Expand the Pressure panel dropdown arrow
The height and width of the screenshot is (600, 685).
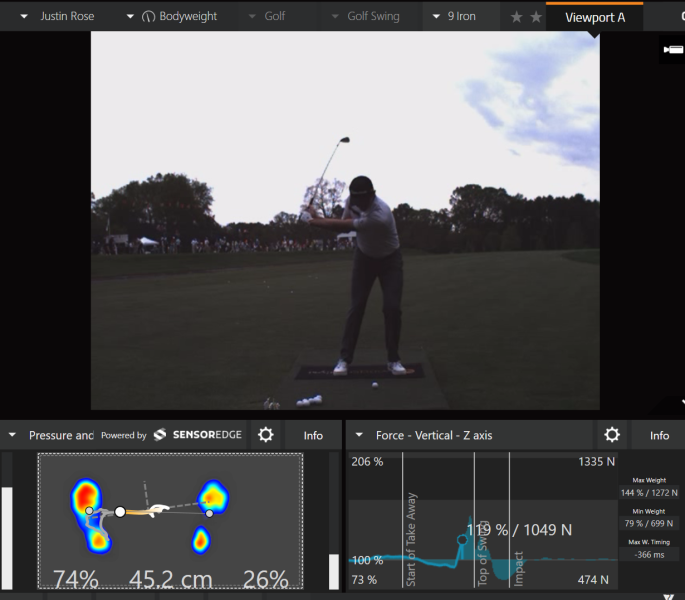tap(12, 435)
